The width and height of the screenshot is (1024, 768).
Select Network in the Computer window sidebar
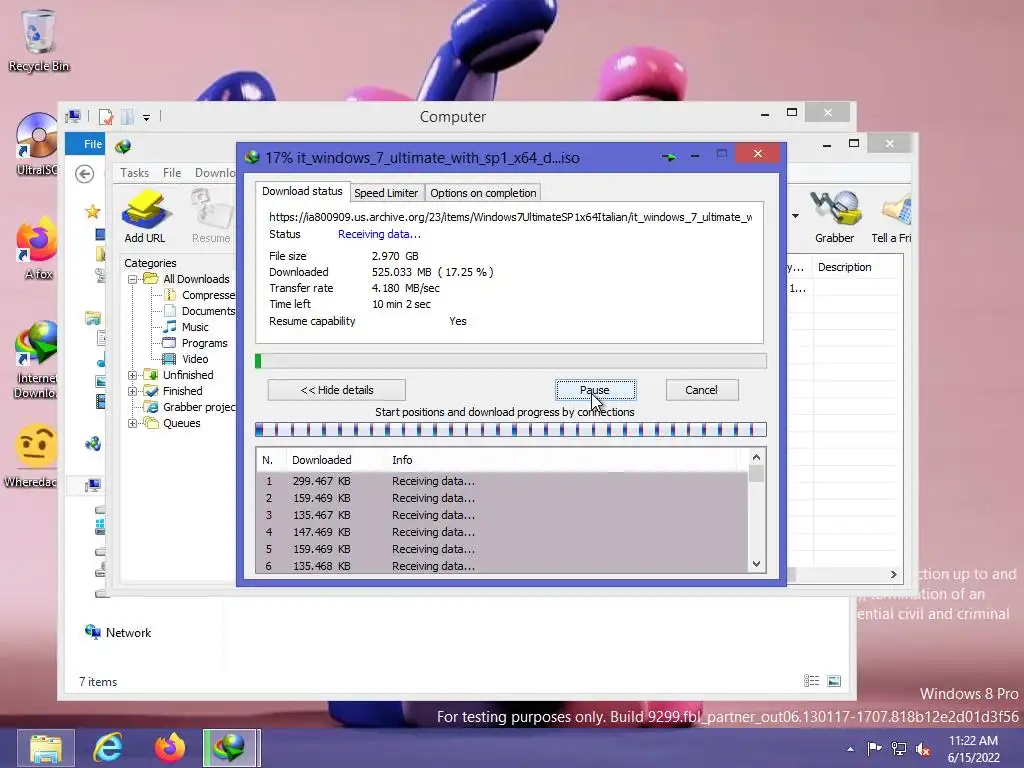pyautogui.click(x=118, y=632)
